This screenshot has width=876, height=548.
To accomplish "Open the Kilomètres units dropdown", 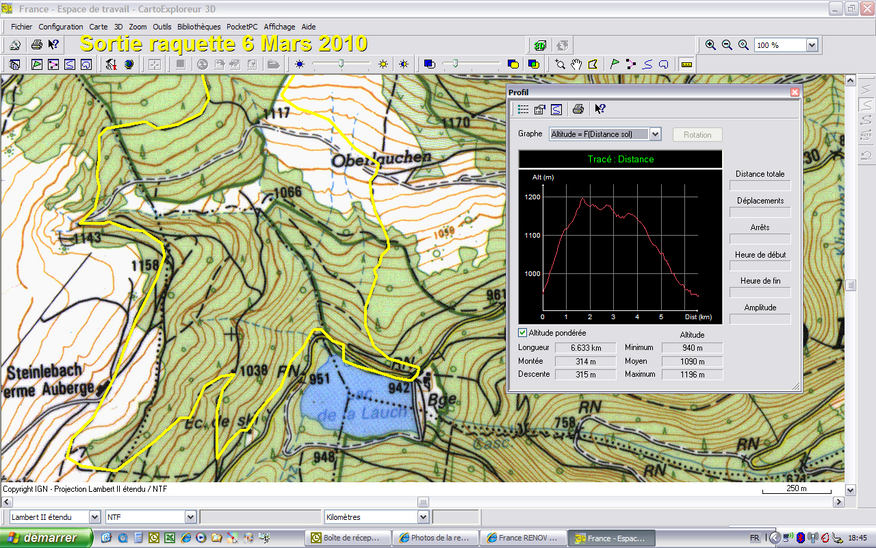I will (x=423, y=517).
